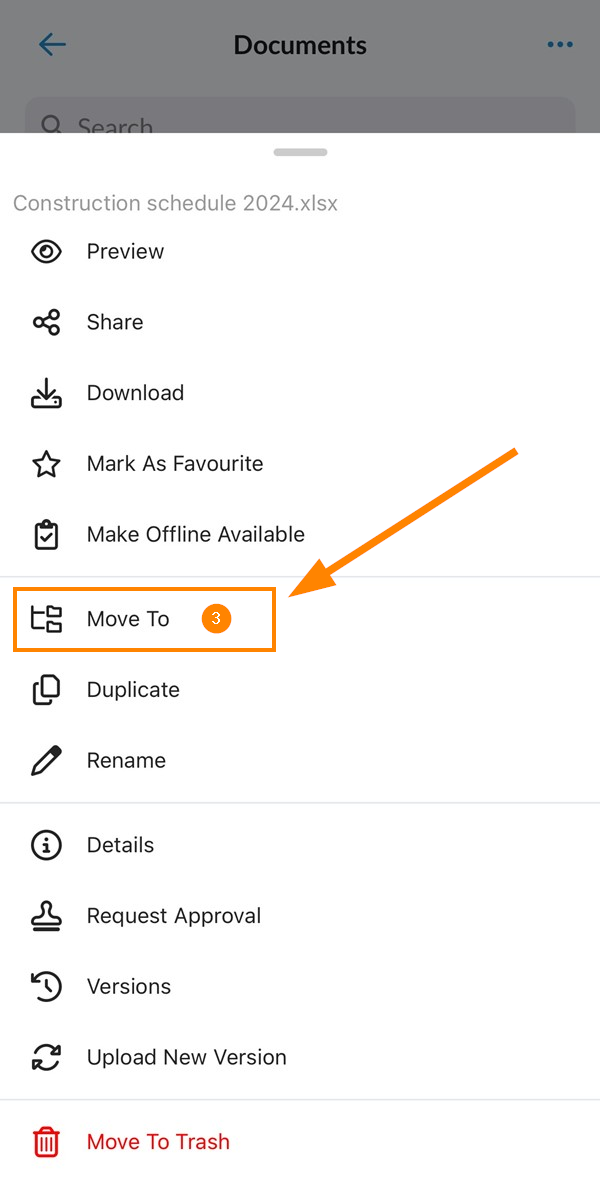Tap the stamp Request Approval icon

click(46, 916)
